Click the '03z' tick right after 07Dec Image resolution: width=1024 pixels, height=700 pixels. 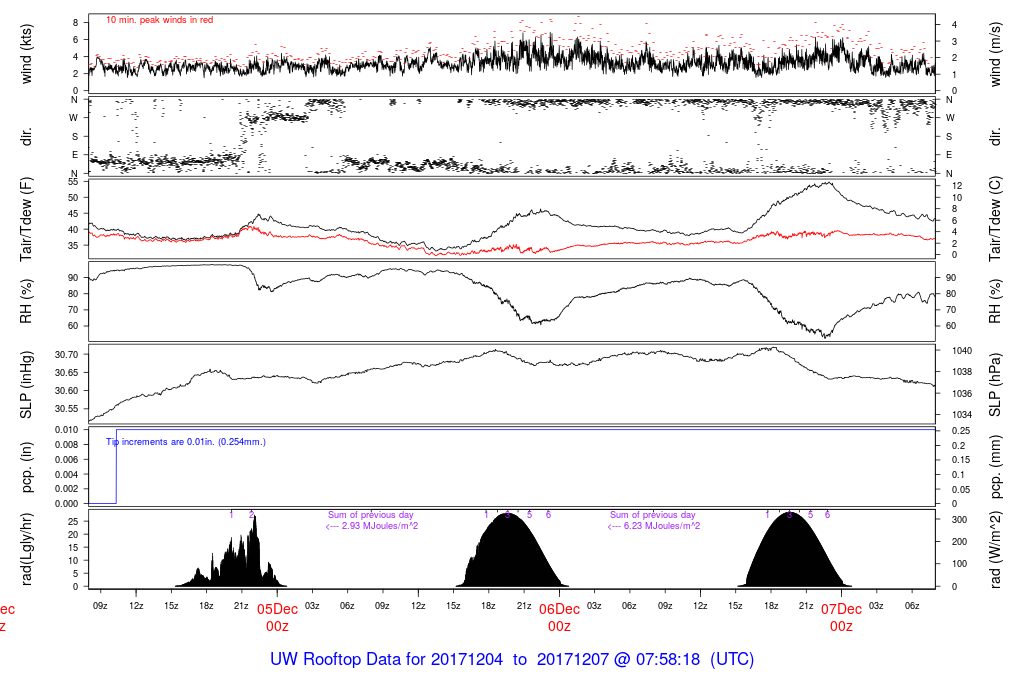(x=876, y=606)
